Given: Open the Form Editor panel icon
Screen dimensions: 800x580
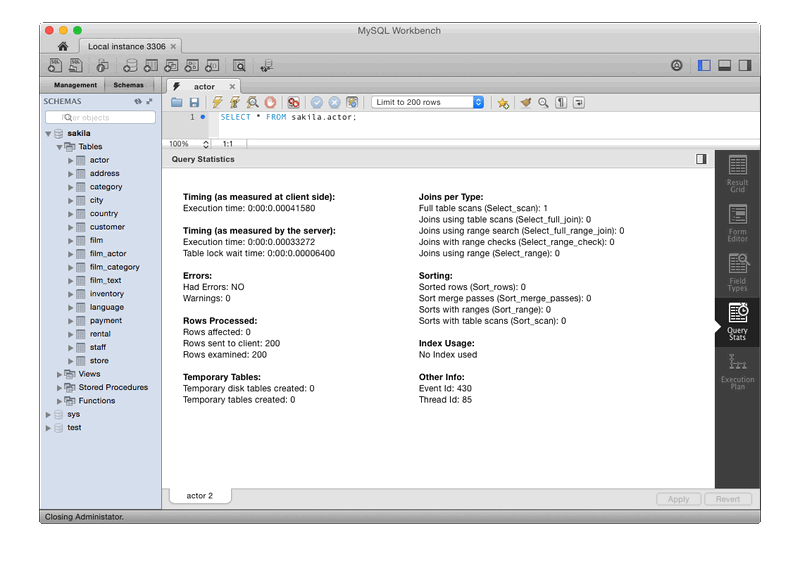Looking at the screenshot, I should click(737, 217).
